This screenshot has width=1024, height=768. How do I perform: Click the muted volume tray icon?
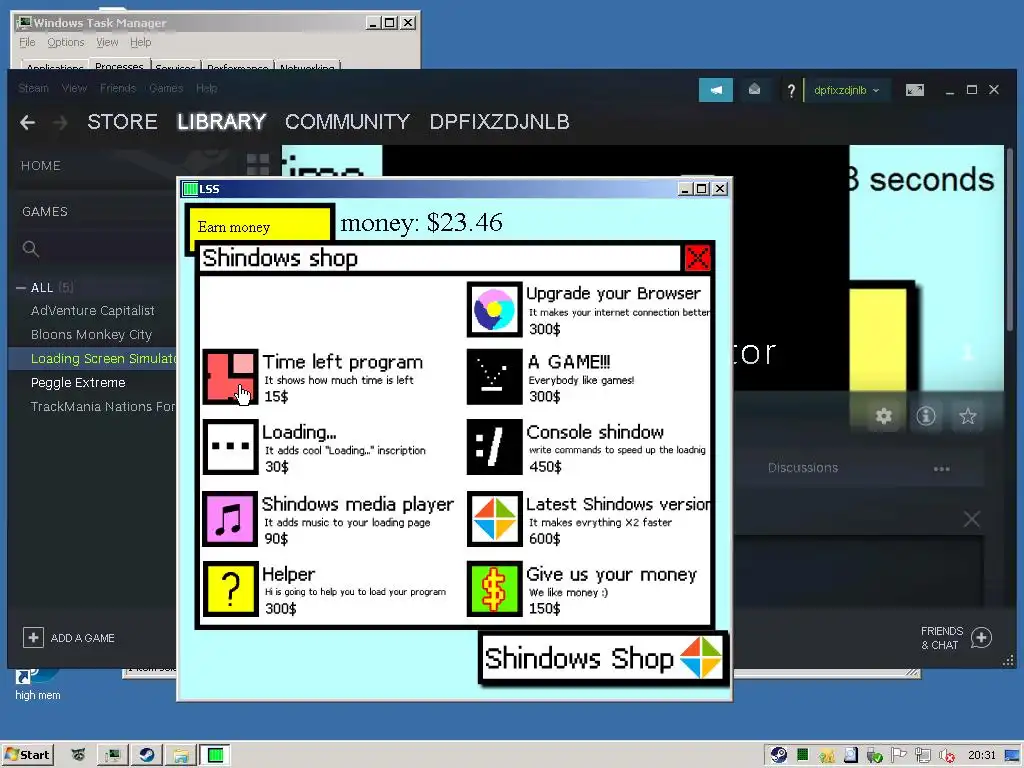946,756
